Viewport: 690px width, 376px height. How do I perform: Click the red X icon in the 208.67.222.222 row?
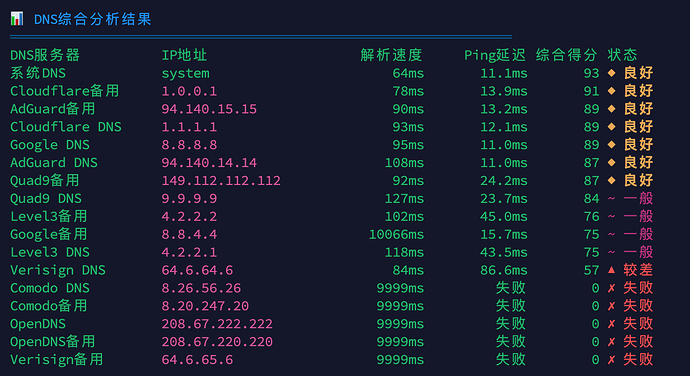click(x=611, y=324)
